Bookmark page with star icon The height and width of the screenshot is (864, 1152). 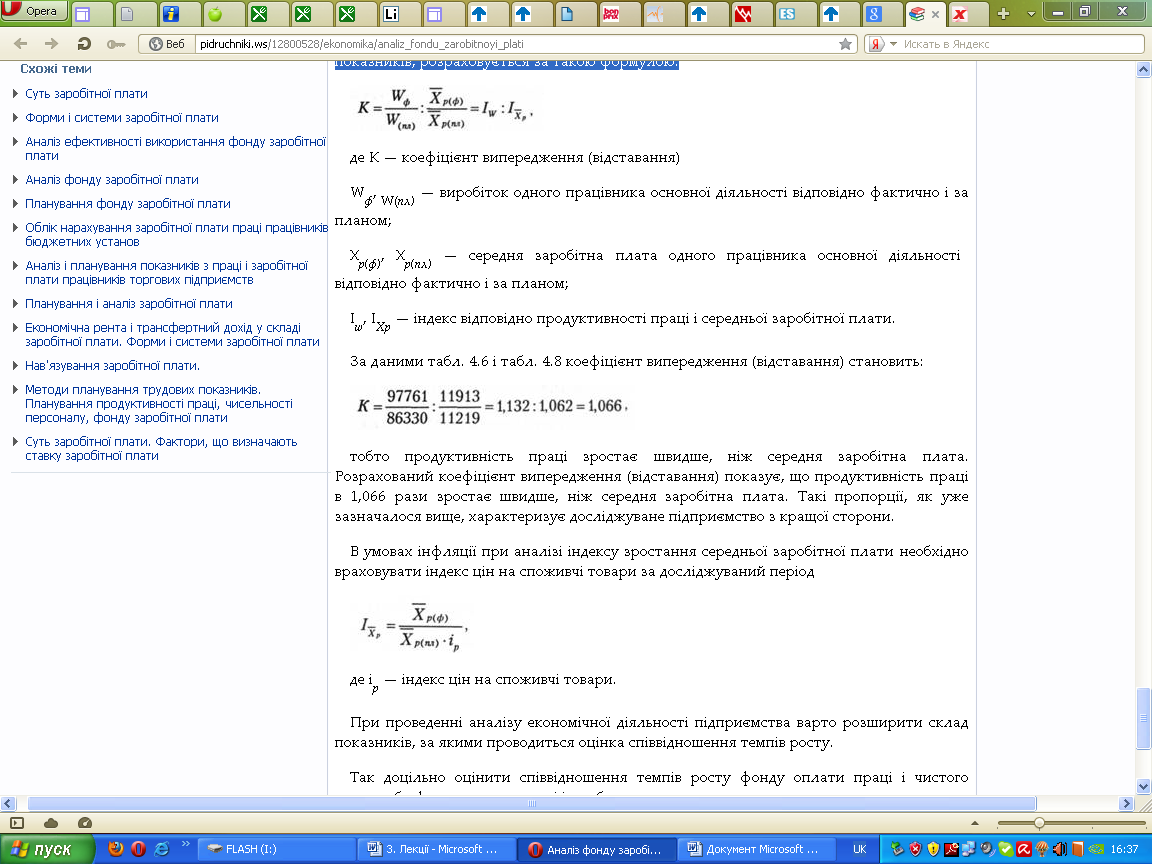click(x=845, y=44)
